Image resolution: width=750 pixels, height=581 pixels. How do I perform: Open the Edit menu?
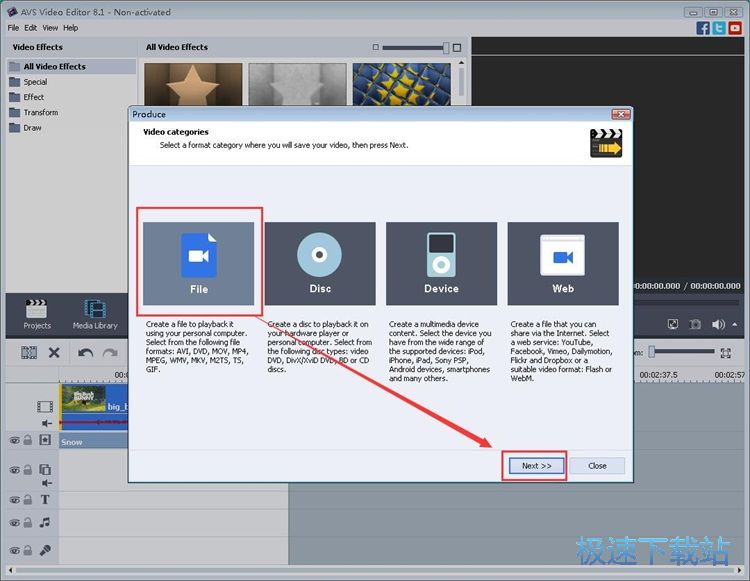[x=31, y=28]
